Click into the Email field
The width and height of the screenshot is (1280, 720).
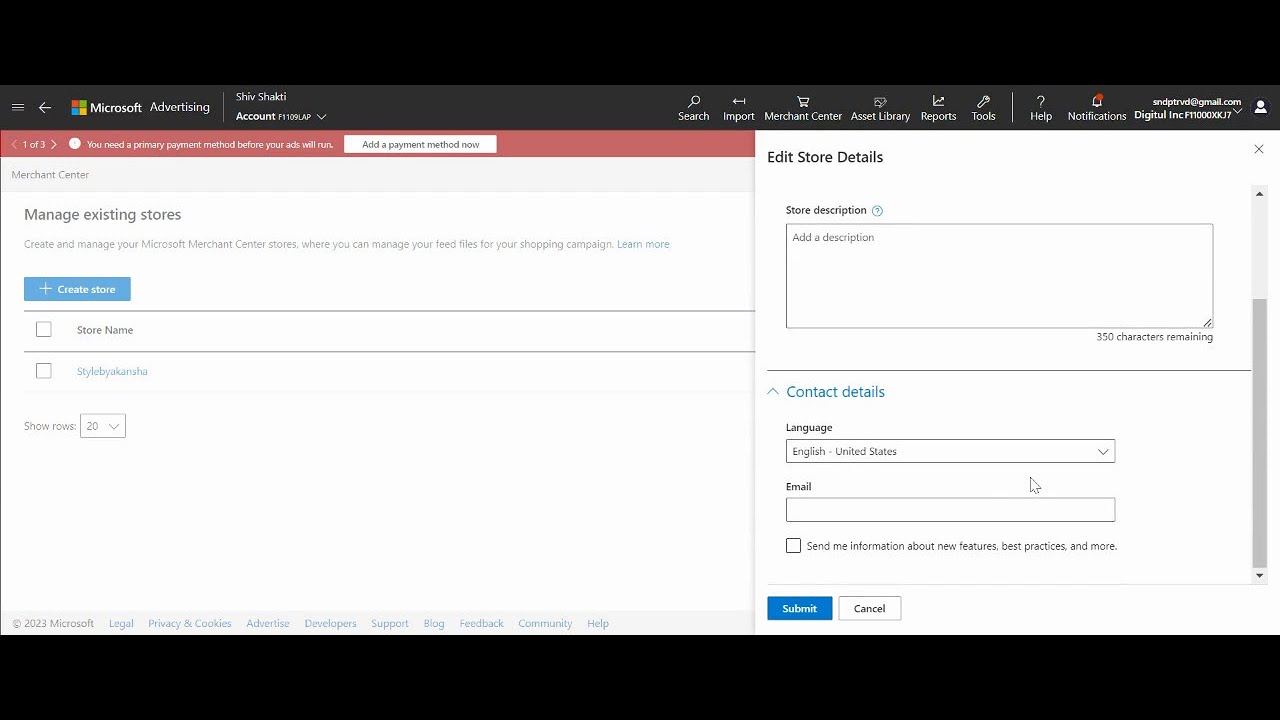(950, 510)
